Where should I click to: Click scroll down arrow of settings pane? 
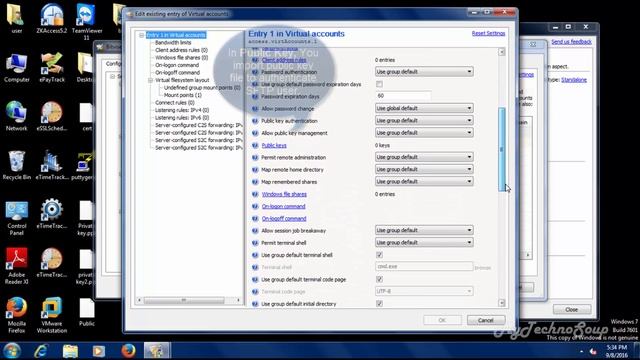(x=502, y=303)
